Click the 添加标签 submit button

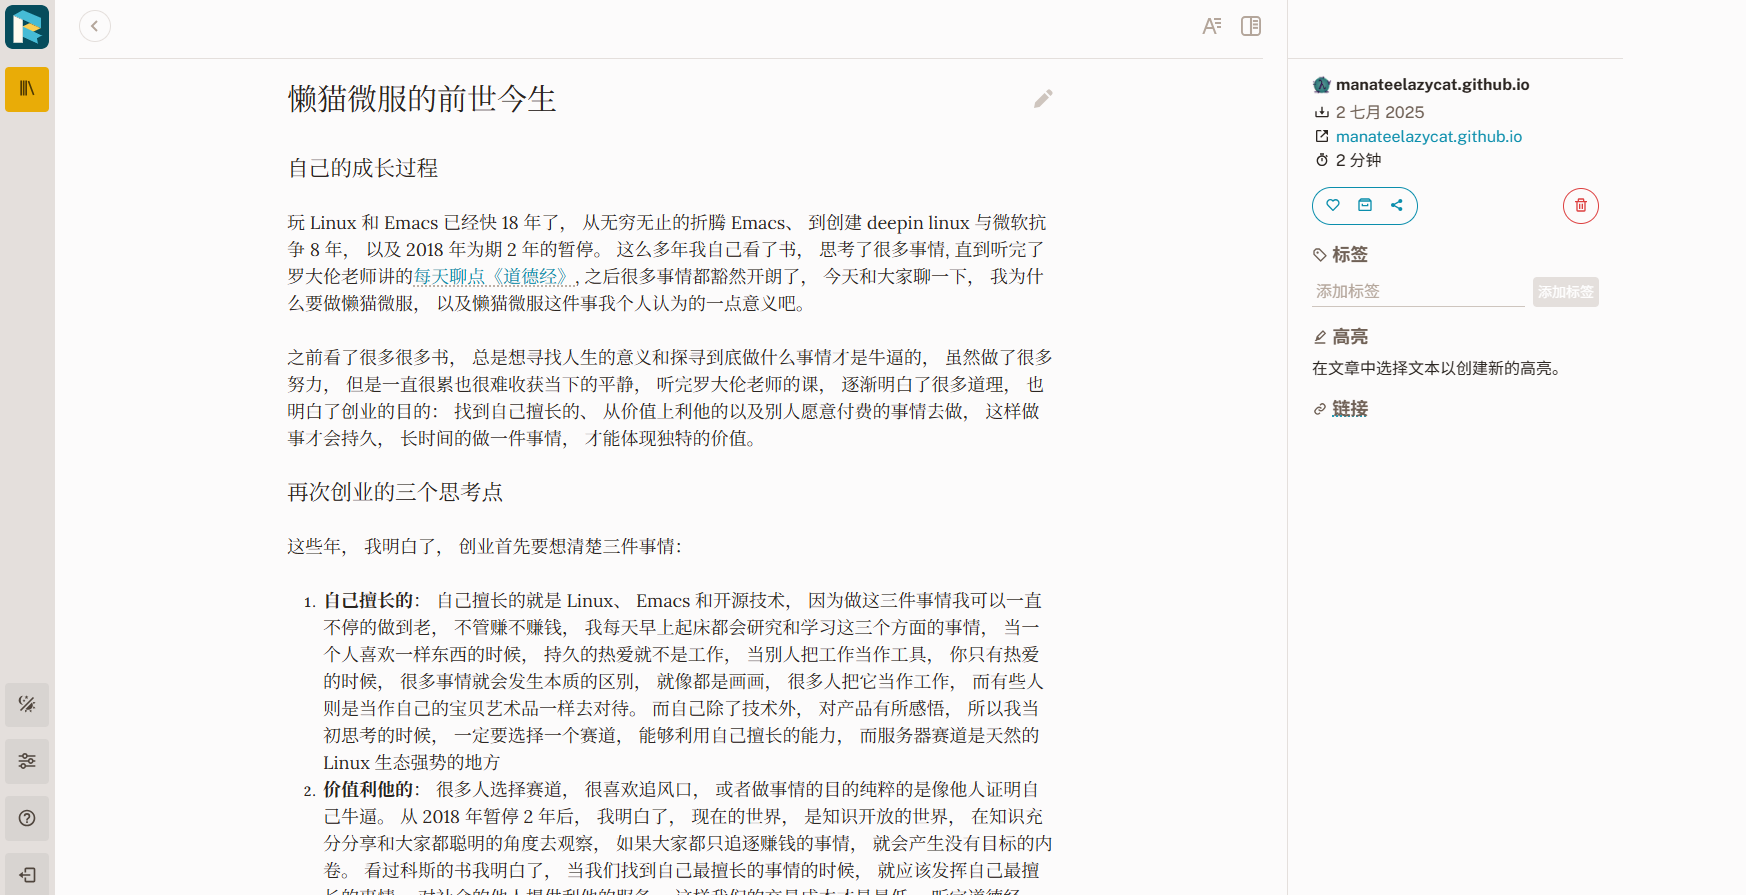[1566, 292]
